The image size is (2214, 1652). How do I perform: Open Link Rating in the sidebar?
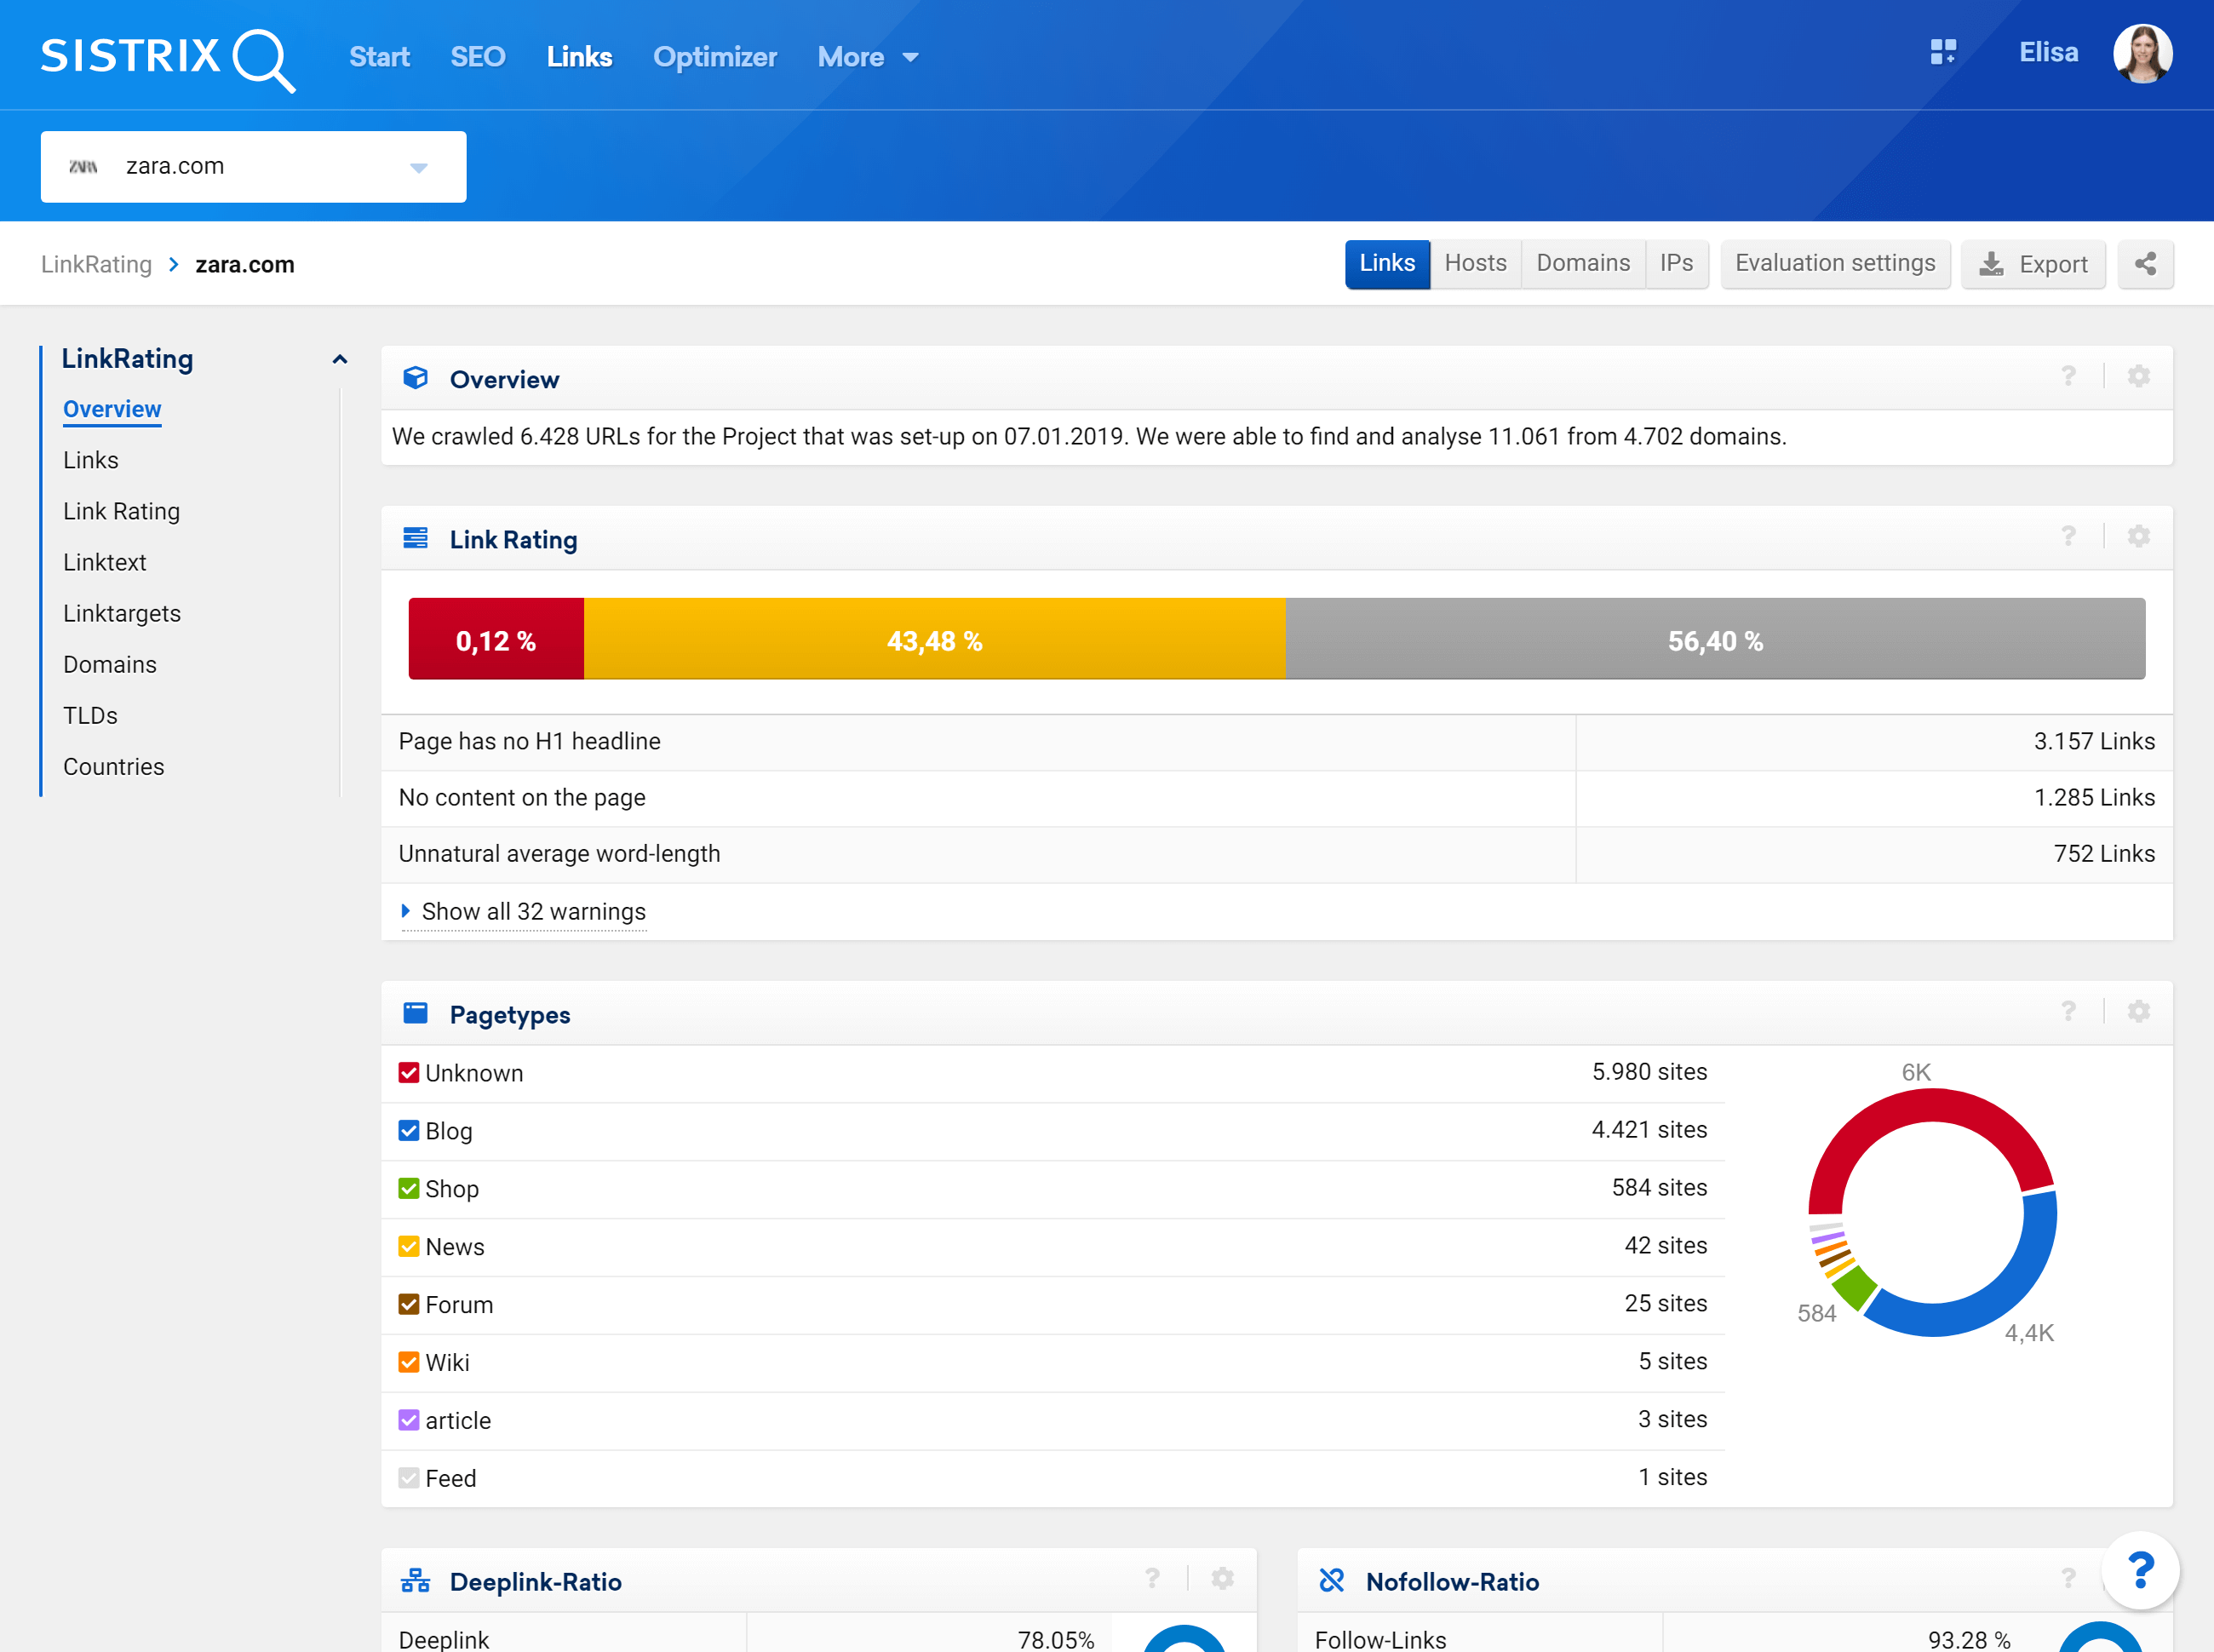pos(122,511)
